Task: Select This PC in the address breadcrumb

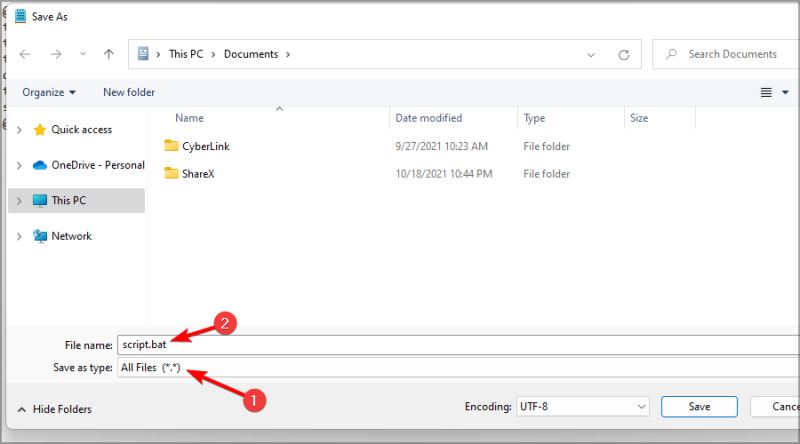Action: [186, 54]
